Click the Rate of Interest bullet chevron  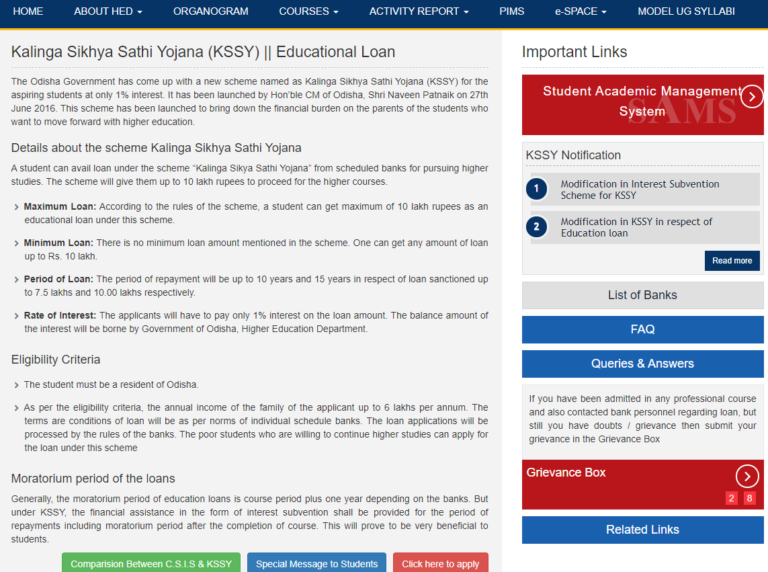[x=16, y=316]
